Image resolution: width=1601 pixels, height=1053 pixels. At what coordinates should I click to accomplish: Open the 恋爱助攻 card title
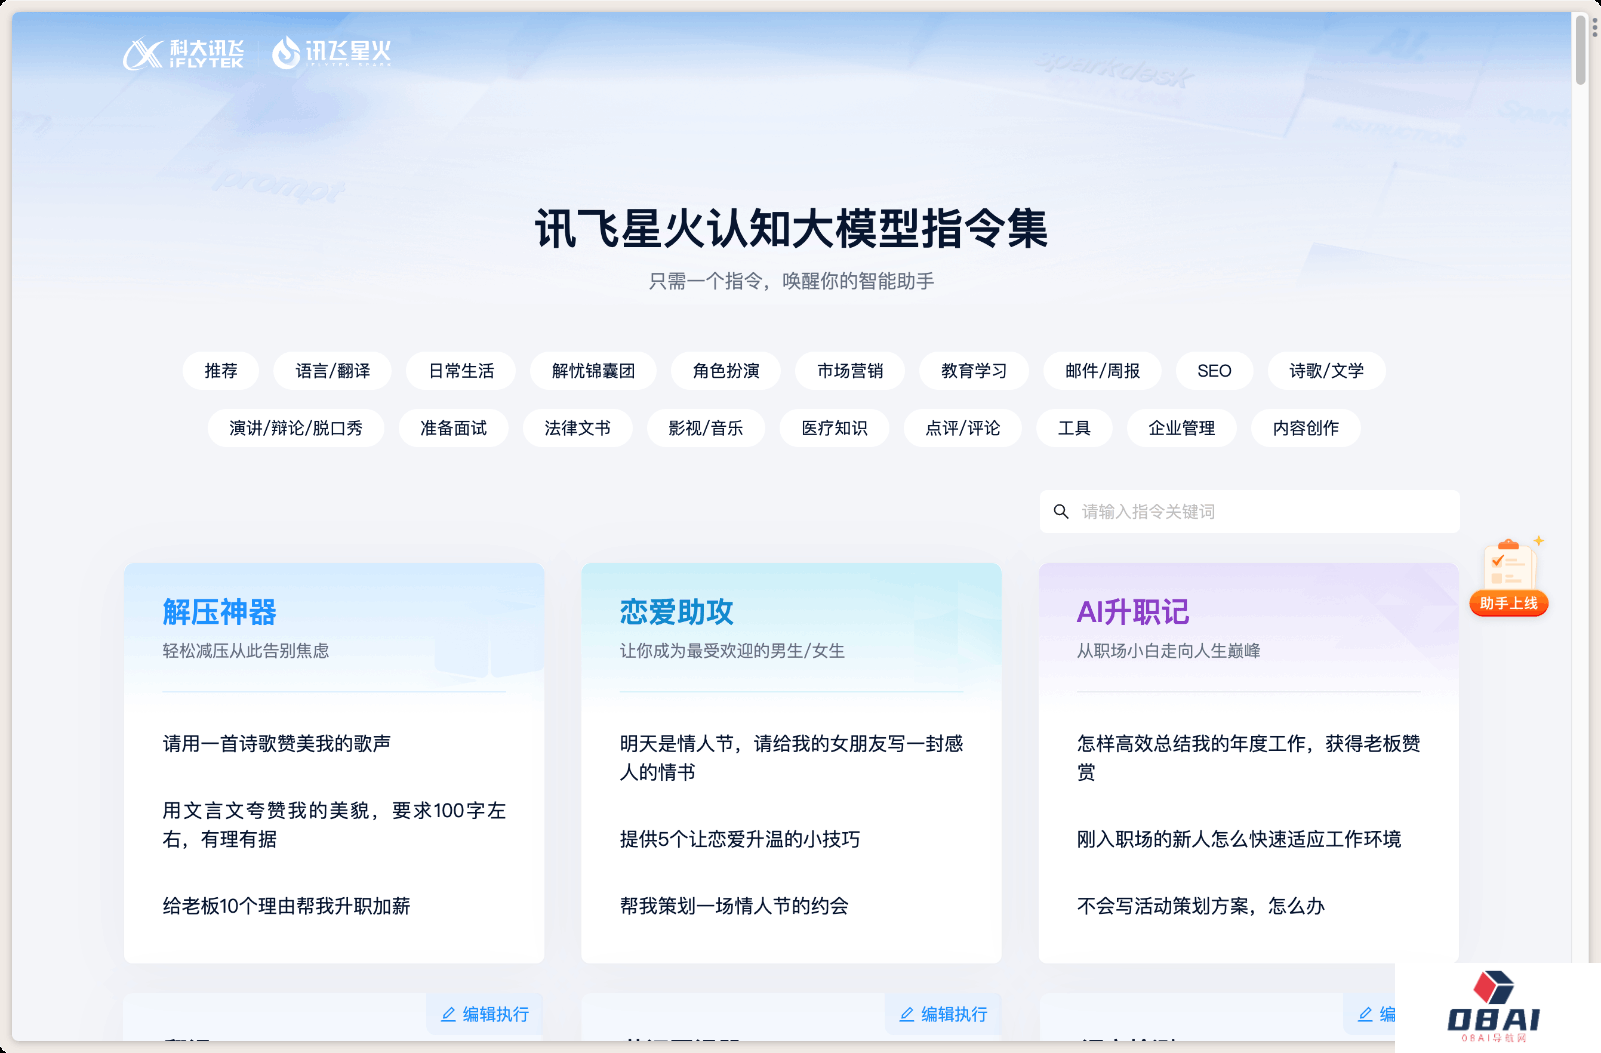coord(677,612)
